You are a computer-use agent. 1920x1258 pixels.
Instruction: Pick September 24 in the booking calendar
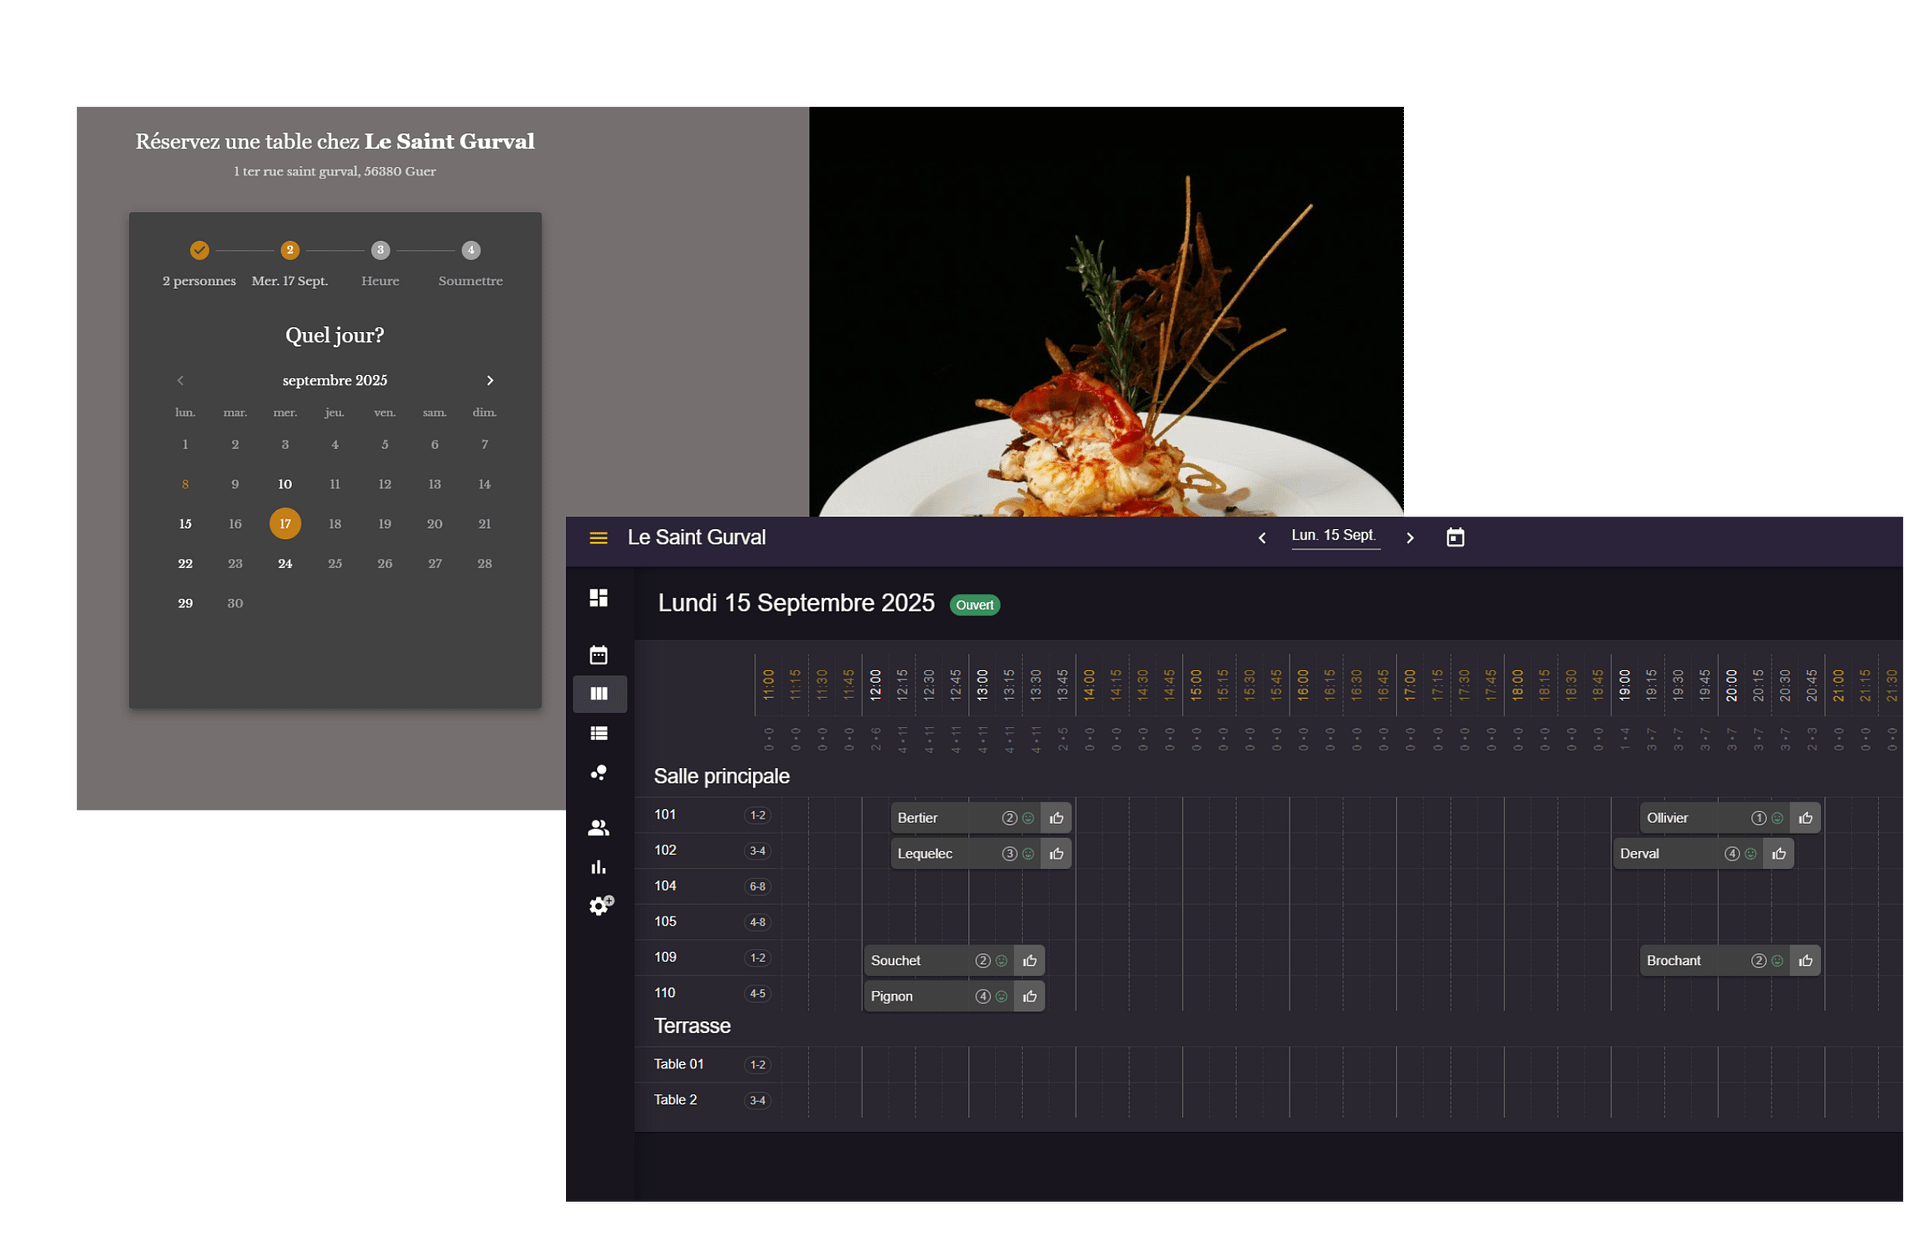285,564
